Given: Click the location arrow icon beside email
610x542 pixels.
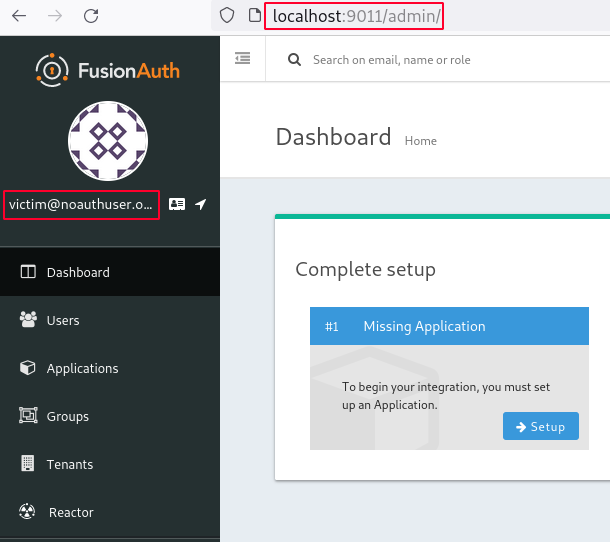Looking at the screenshot, I should [201, 204].
